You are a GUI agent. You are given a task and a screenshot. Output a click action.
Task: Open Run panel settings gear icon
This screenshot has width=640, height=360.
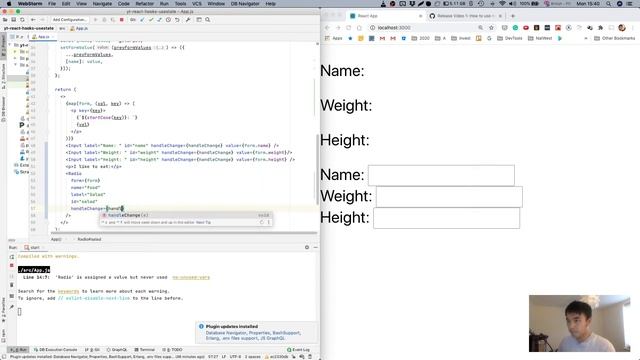[307, 247]
